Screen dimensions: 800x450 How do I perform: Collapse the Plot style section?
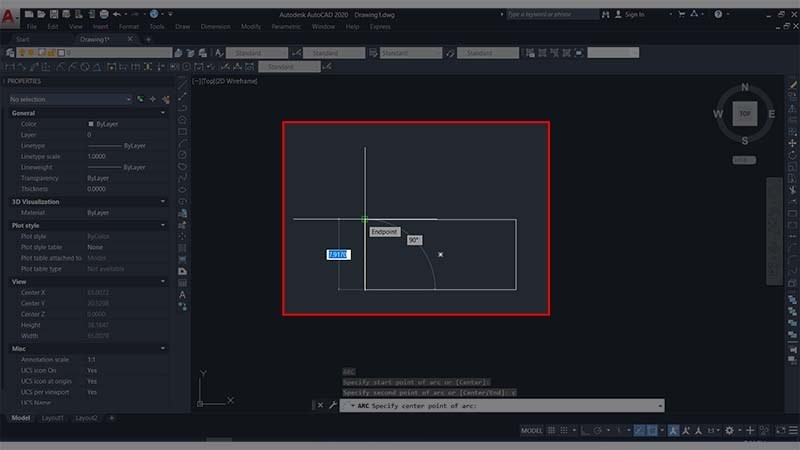[x=163, y=225]
